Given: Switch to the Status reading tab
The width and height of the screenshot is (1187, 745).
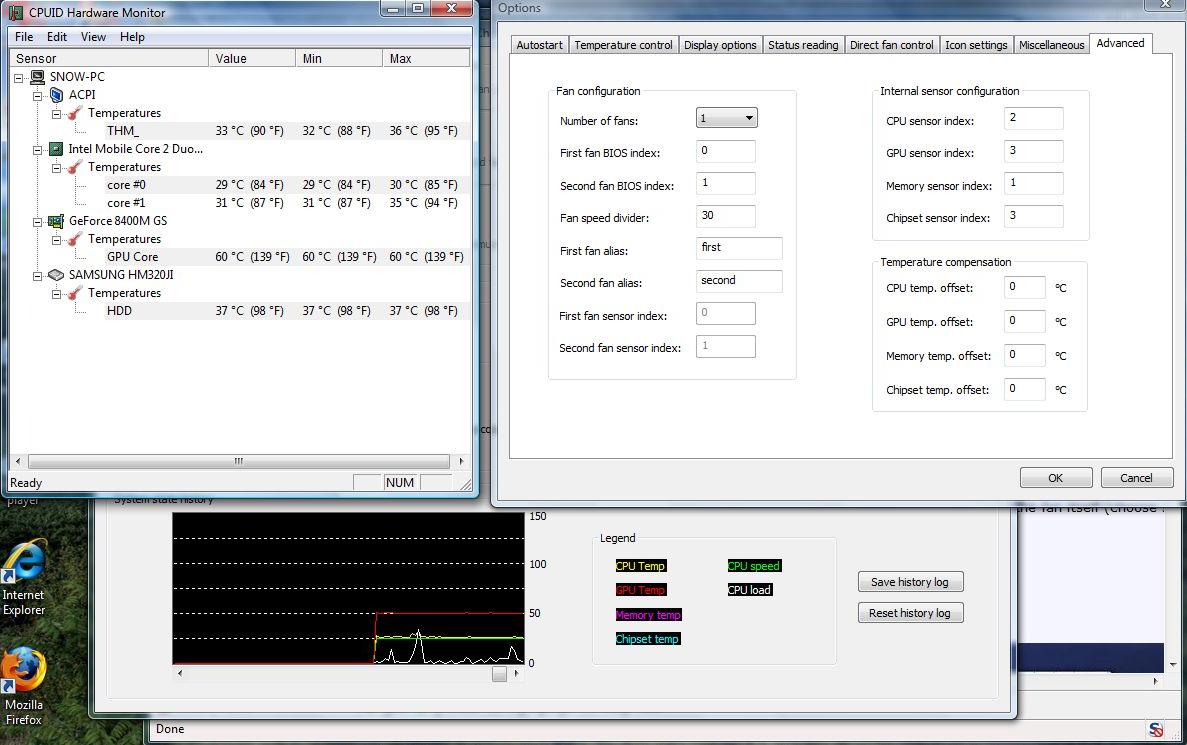Looking at the screenshot, I should 803,45.
